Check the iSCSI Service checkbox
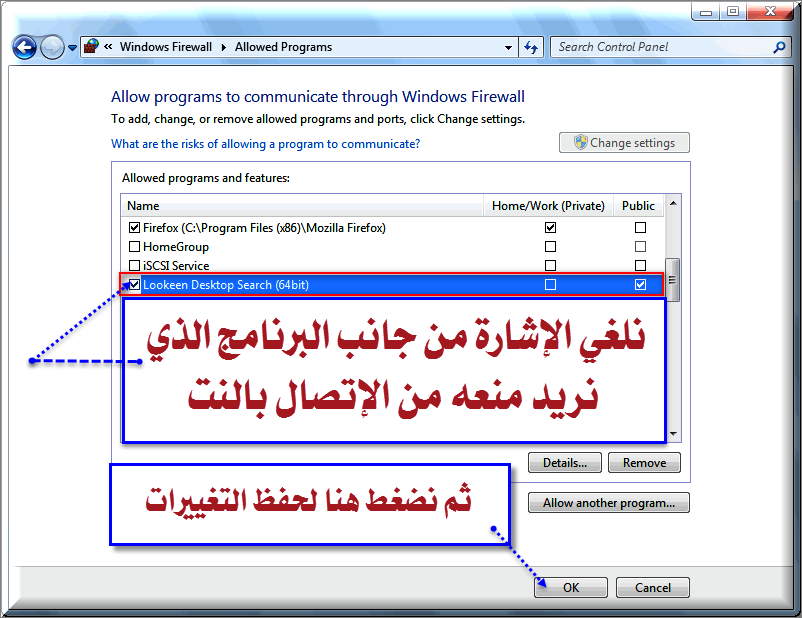This screenshot has width=802, height=618. coord(134,265)
